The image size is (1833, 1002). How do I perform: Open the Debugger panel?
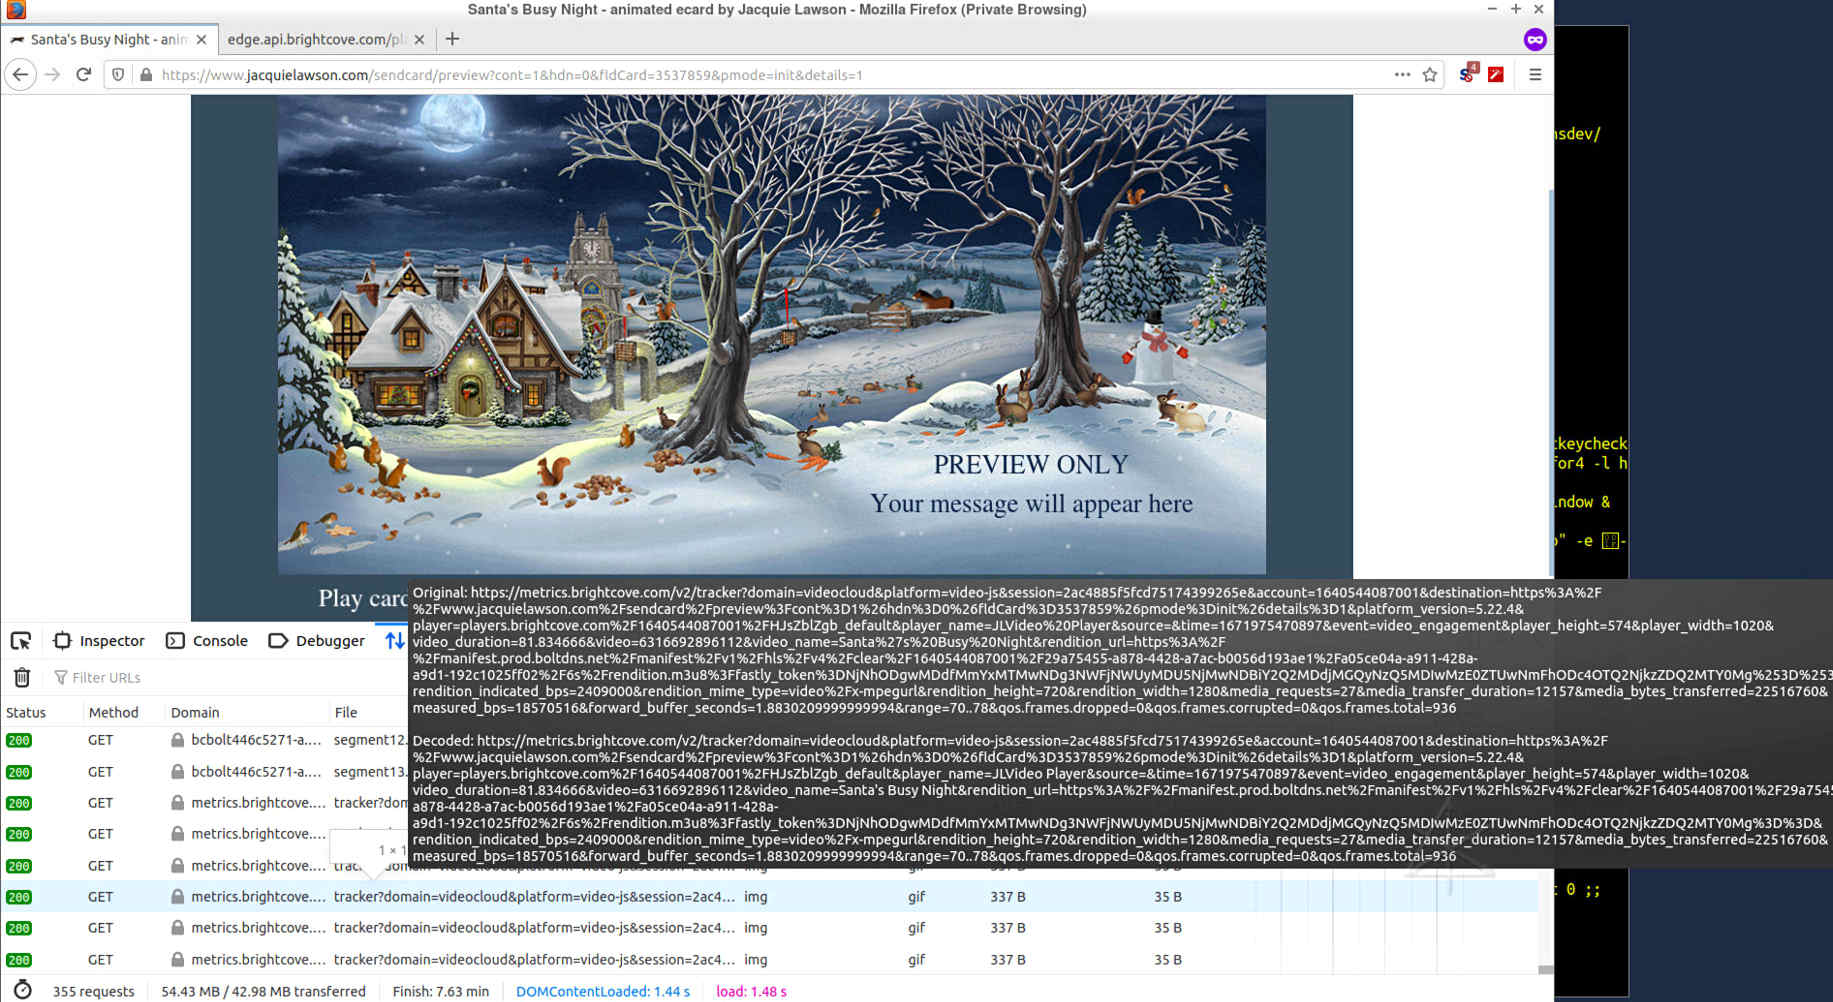tap(317, 641)
